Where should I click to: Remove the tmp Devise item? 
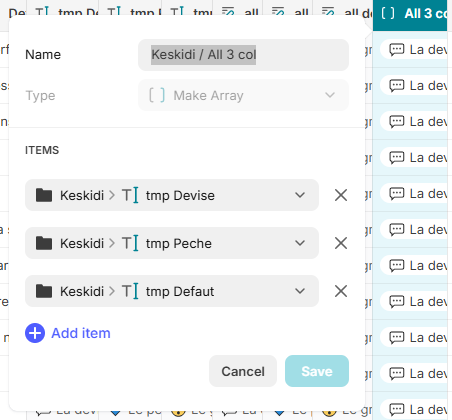click(341, 195)
